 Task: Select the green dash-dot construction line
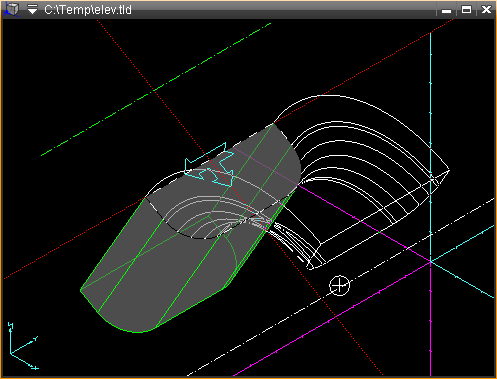156,89
